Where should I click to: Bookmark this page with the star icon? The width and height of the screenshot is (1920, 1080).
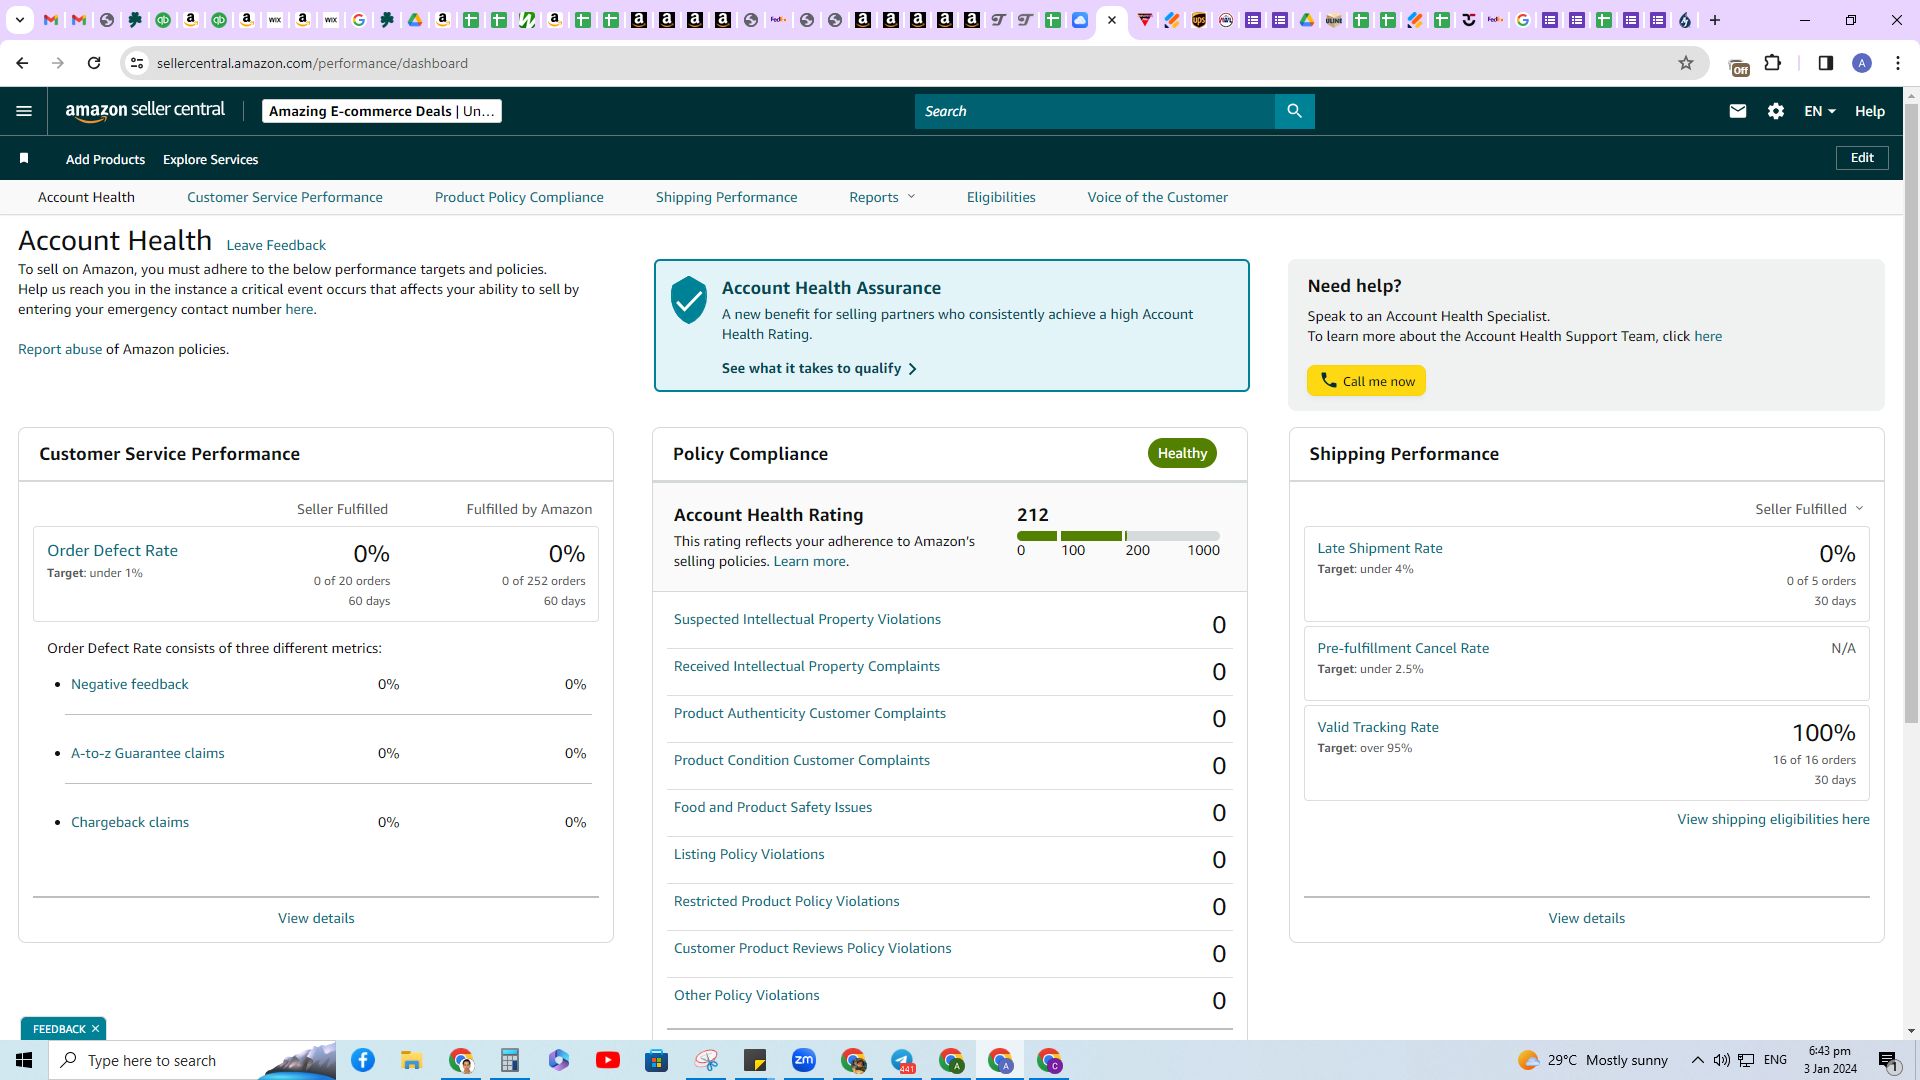[1686, 63]
